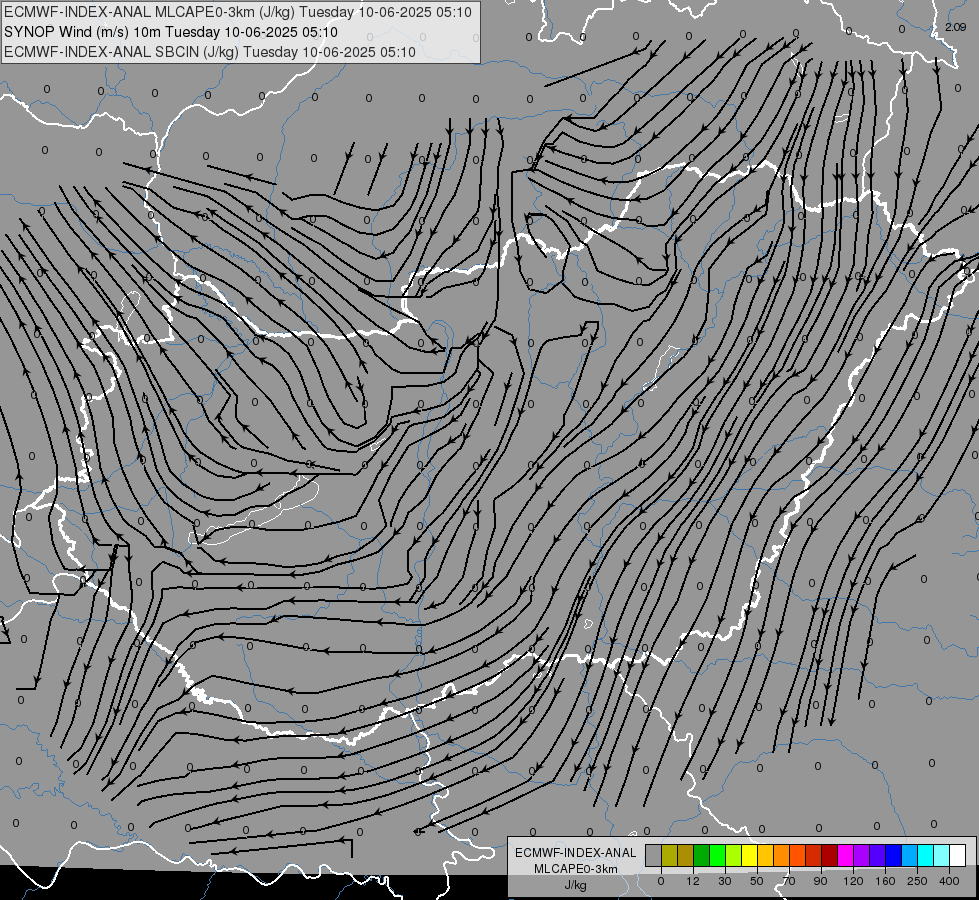This screenshot has width=979, height=900.
Task: Select the yellow-green legend swatch
Action: [x=734, y=855]
